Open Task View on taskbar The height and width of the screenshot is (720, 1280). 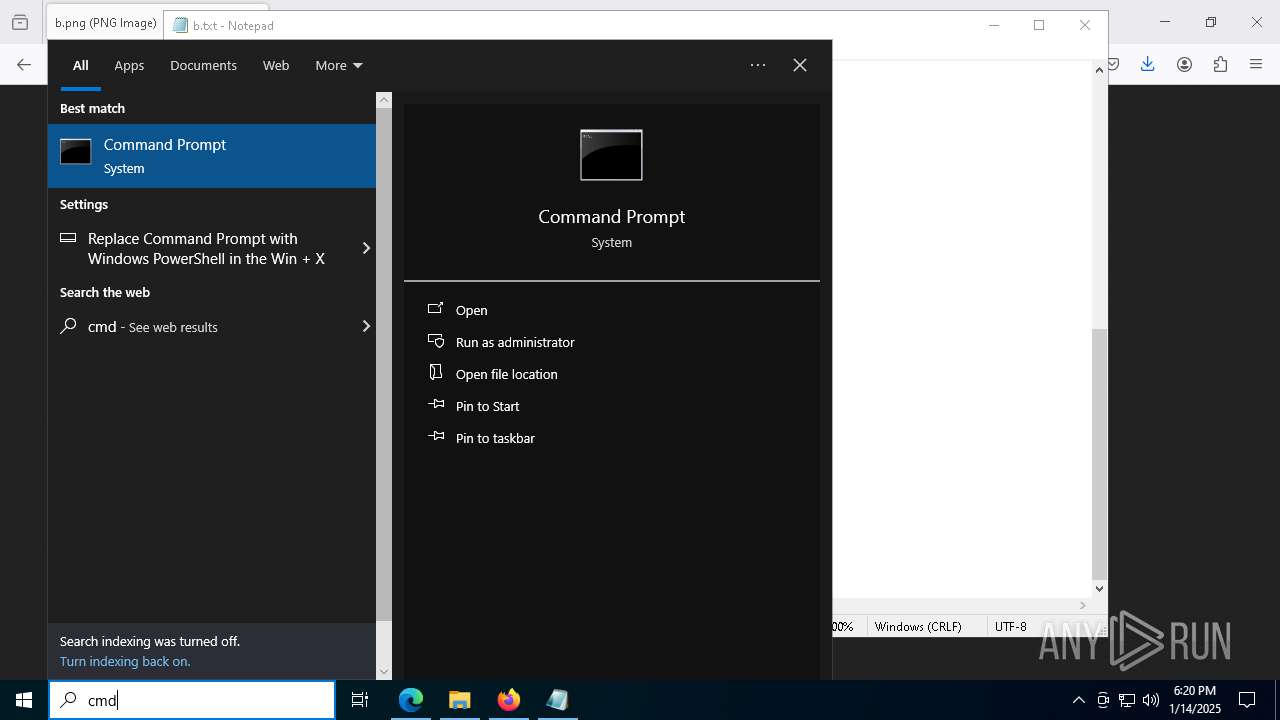click(360, 700)
